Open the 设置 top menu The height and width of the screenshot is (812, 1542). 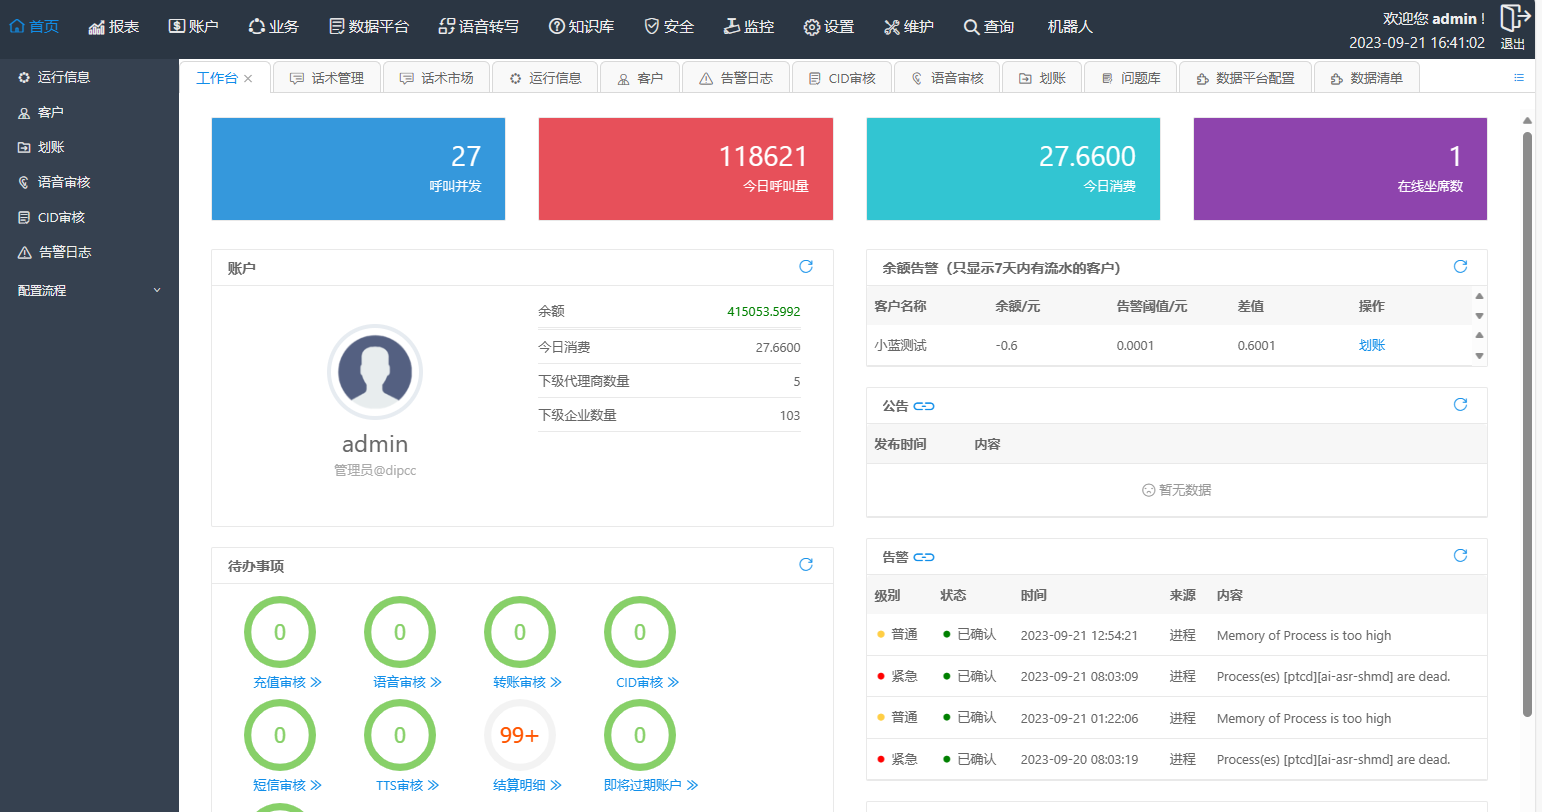click(829, 27)
